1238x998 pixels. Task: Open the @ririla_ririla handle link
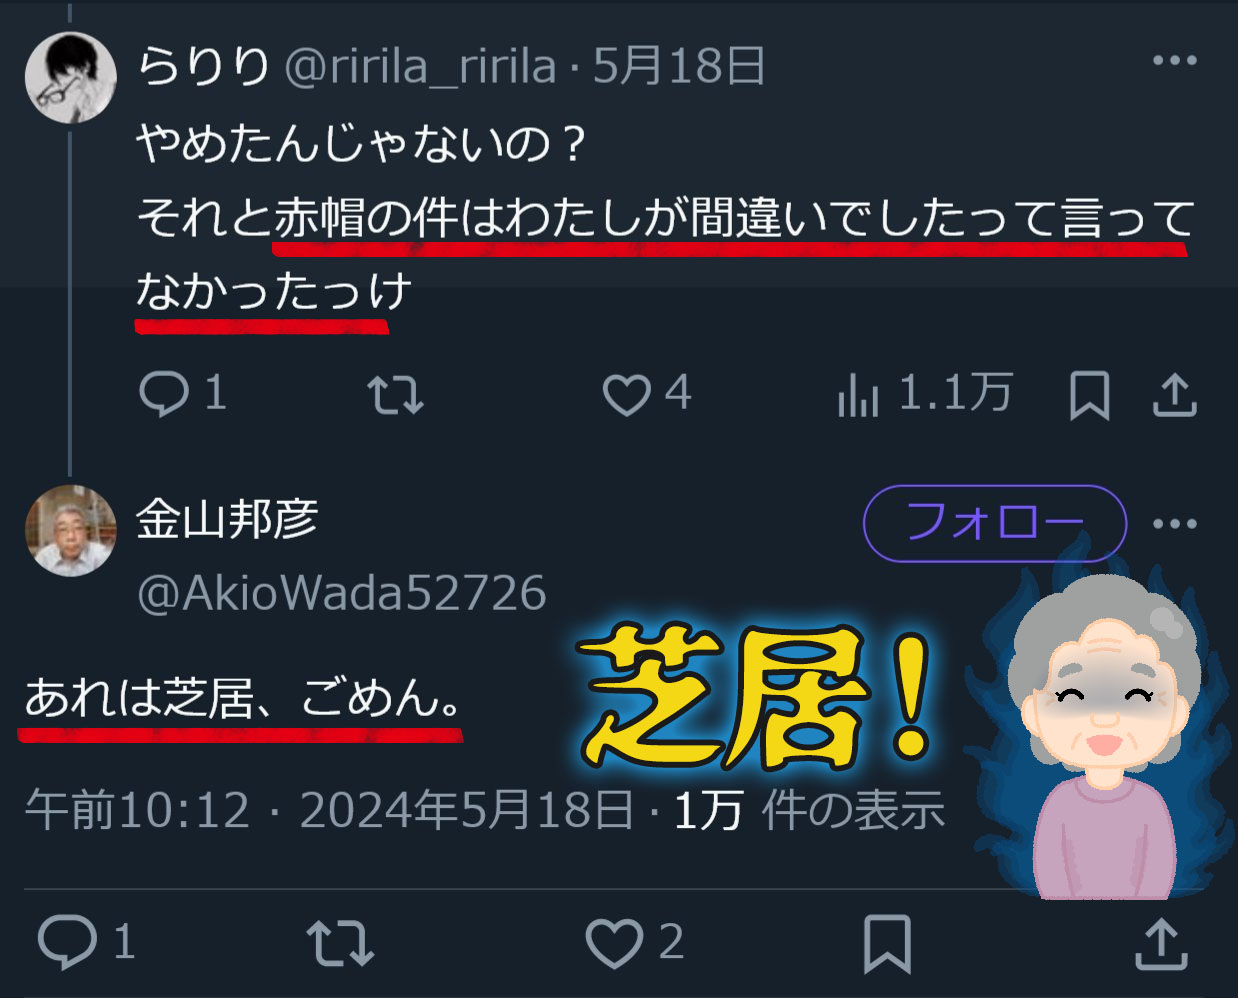pyautogui.click(x=420, y=67)
